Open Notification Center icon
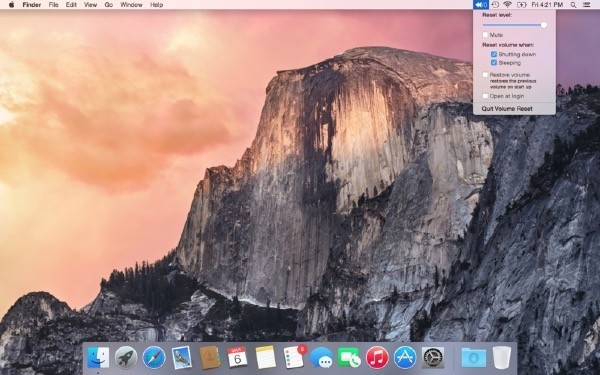 [x=587, y=5]
